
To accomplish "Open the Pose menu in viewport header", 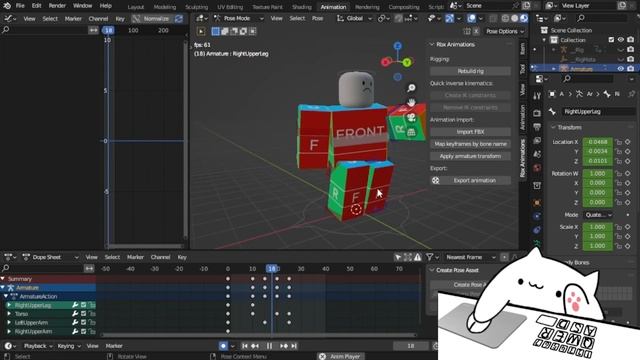I will click(317, 18).
